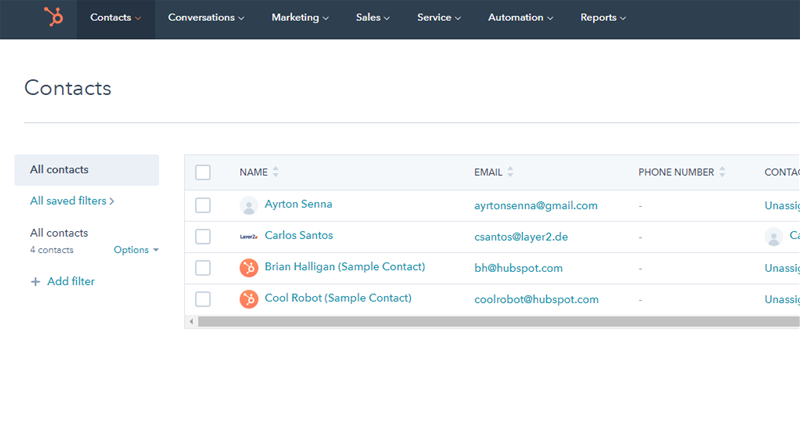Sort contacts using the Name column arrows
800x438 pixels.
pos(276,172)
